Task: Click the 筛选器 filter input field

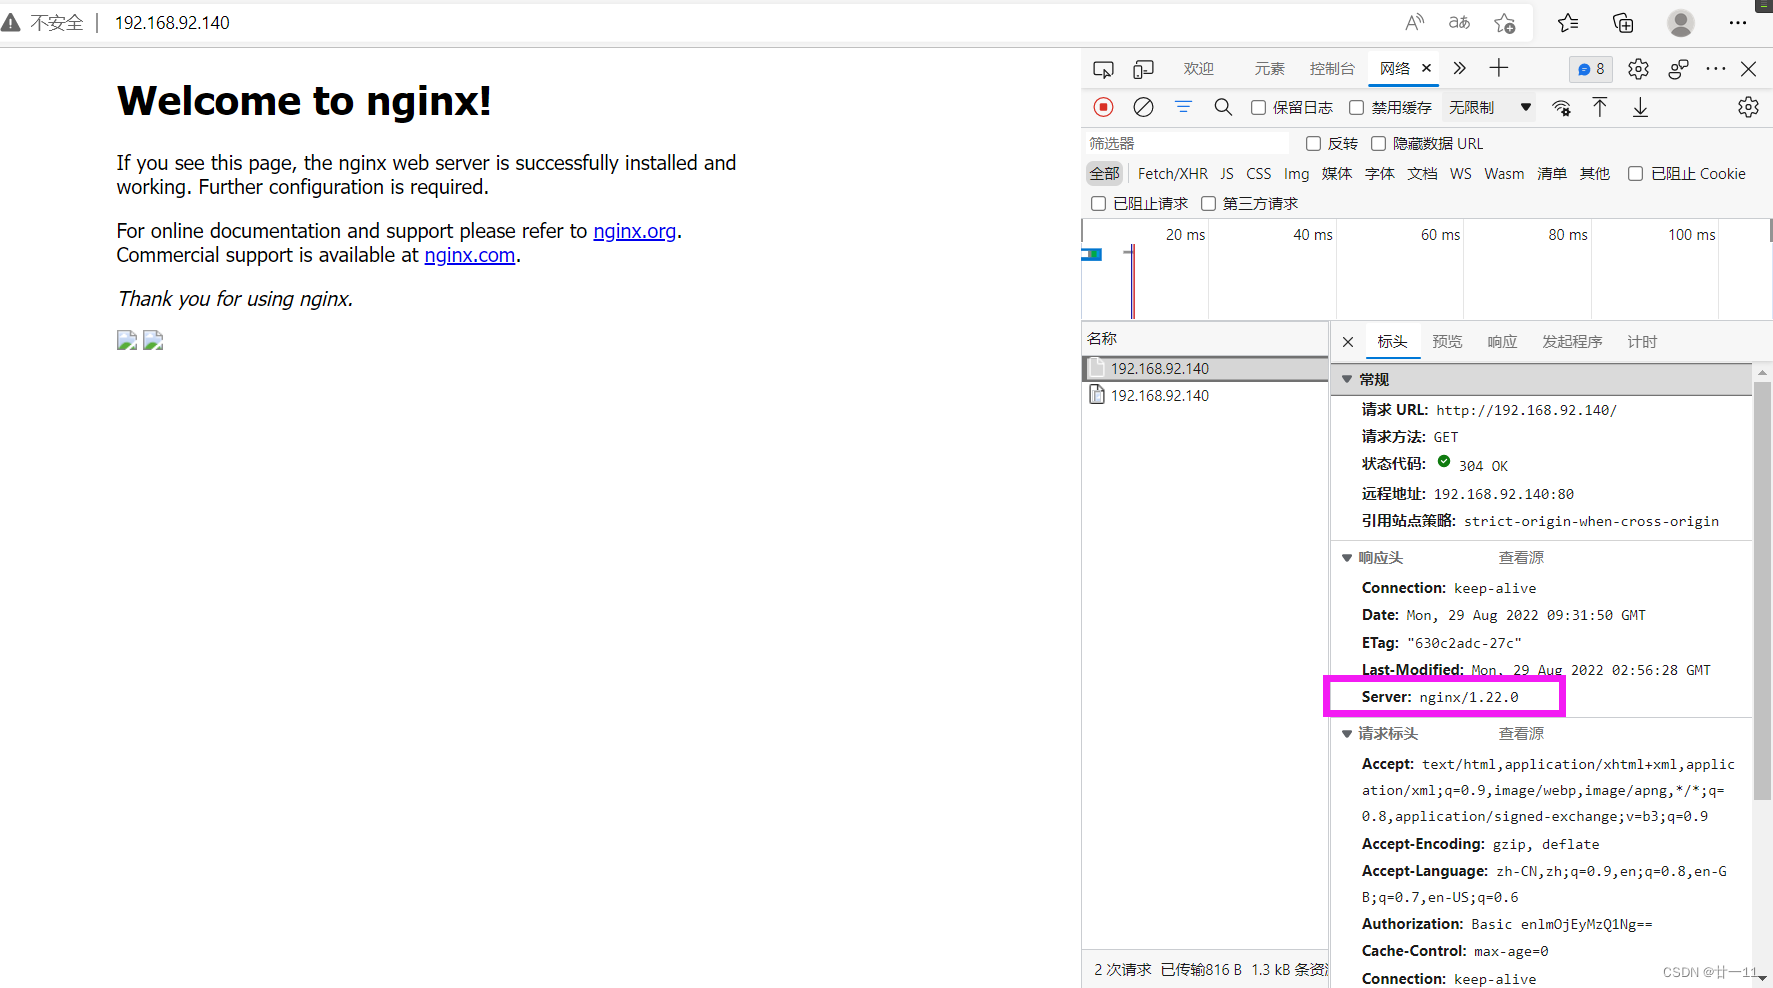Action: tap(1188, 143)
